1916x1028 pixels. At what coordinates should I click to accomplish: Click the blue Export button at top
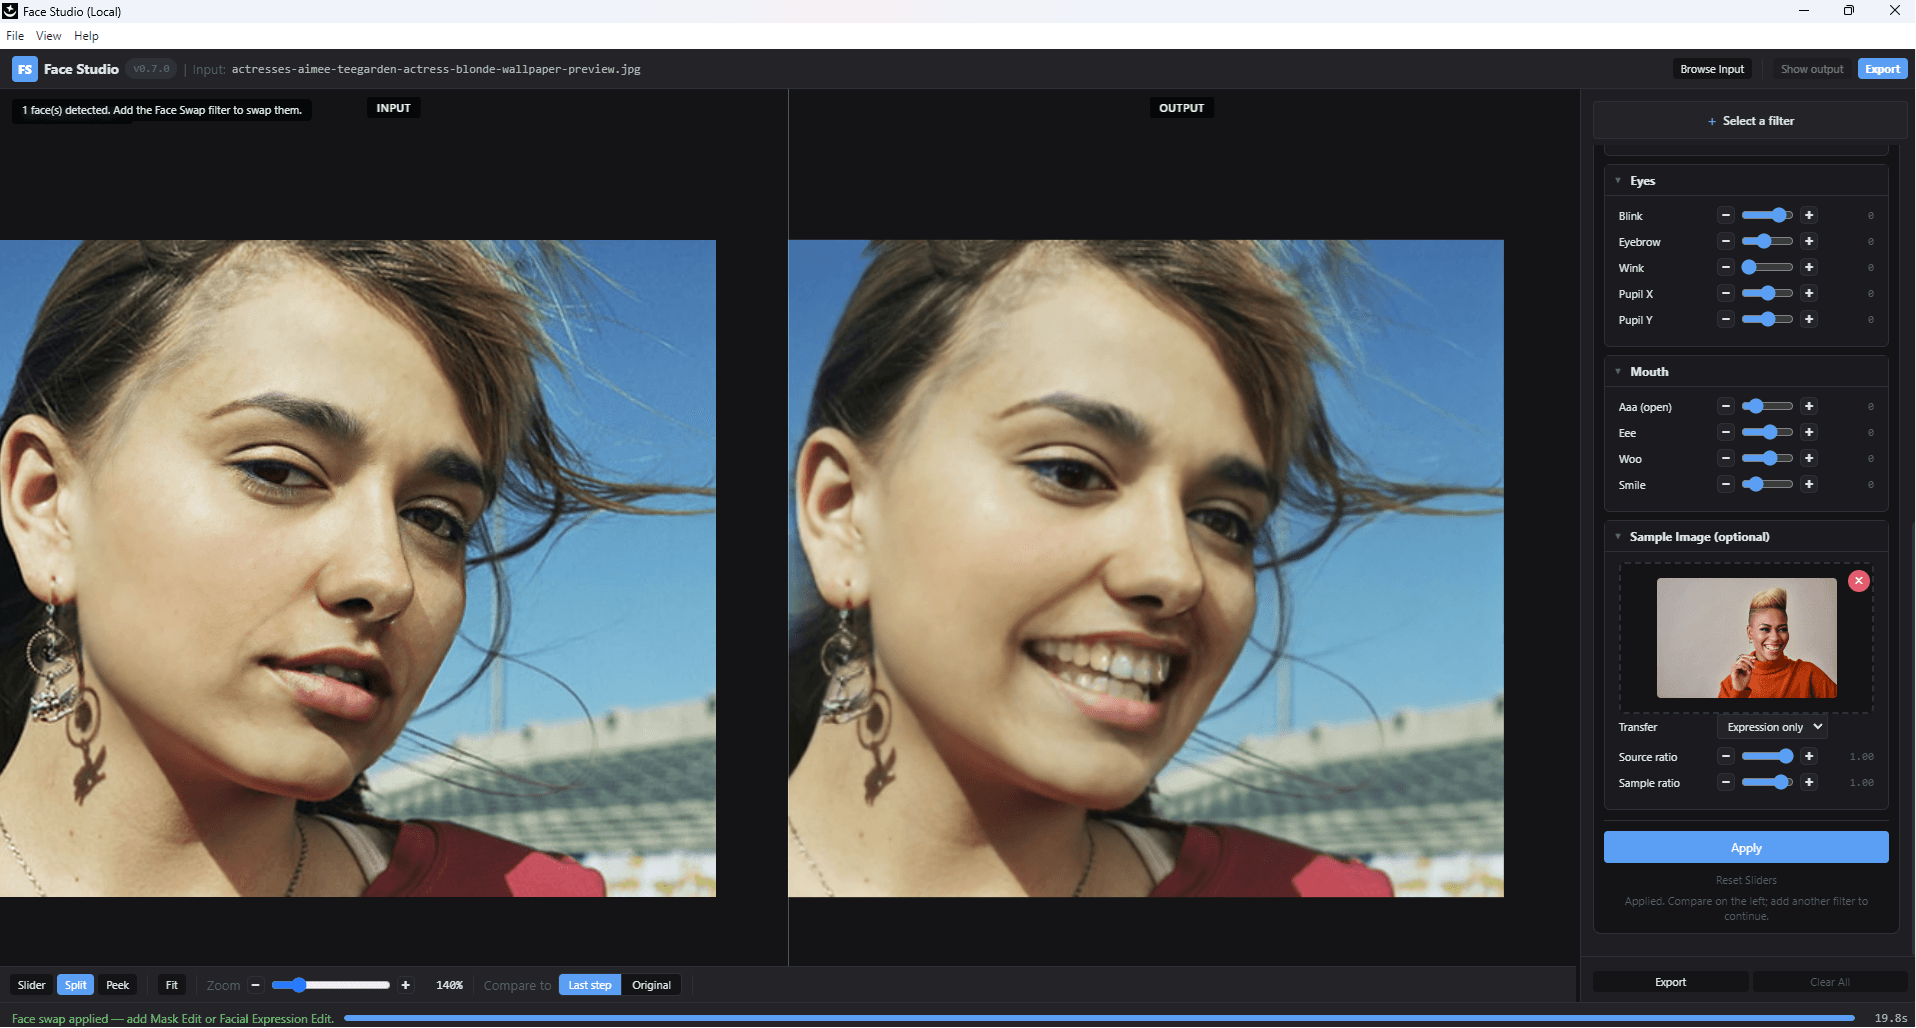[1882, 69]
